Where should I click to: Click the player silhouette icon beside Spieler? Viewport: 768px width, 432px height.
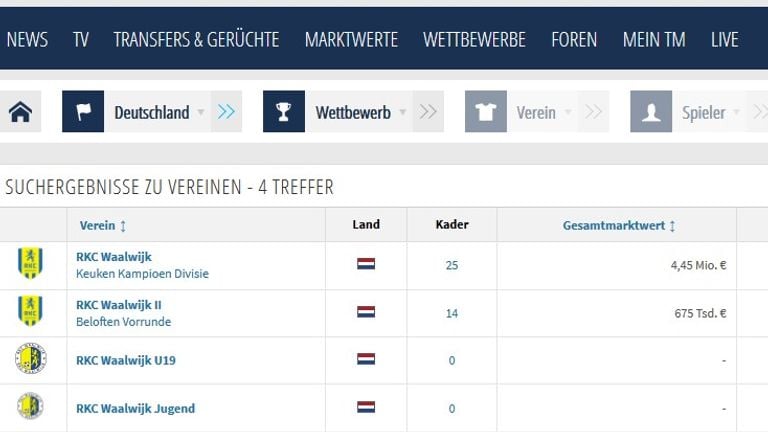tap(651, 112)
